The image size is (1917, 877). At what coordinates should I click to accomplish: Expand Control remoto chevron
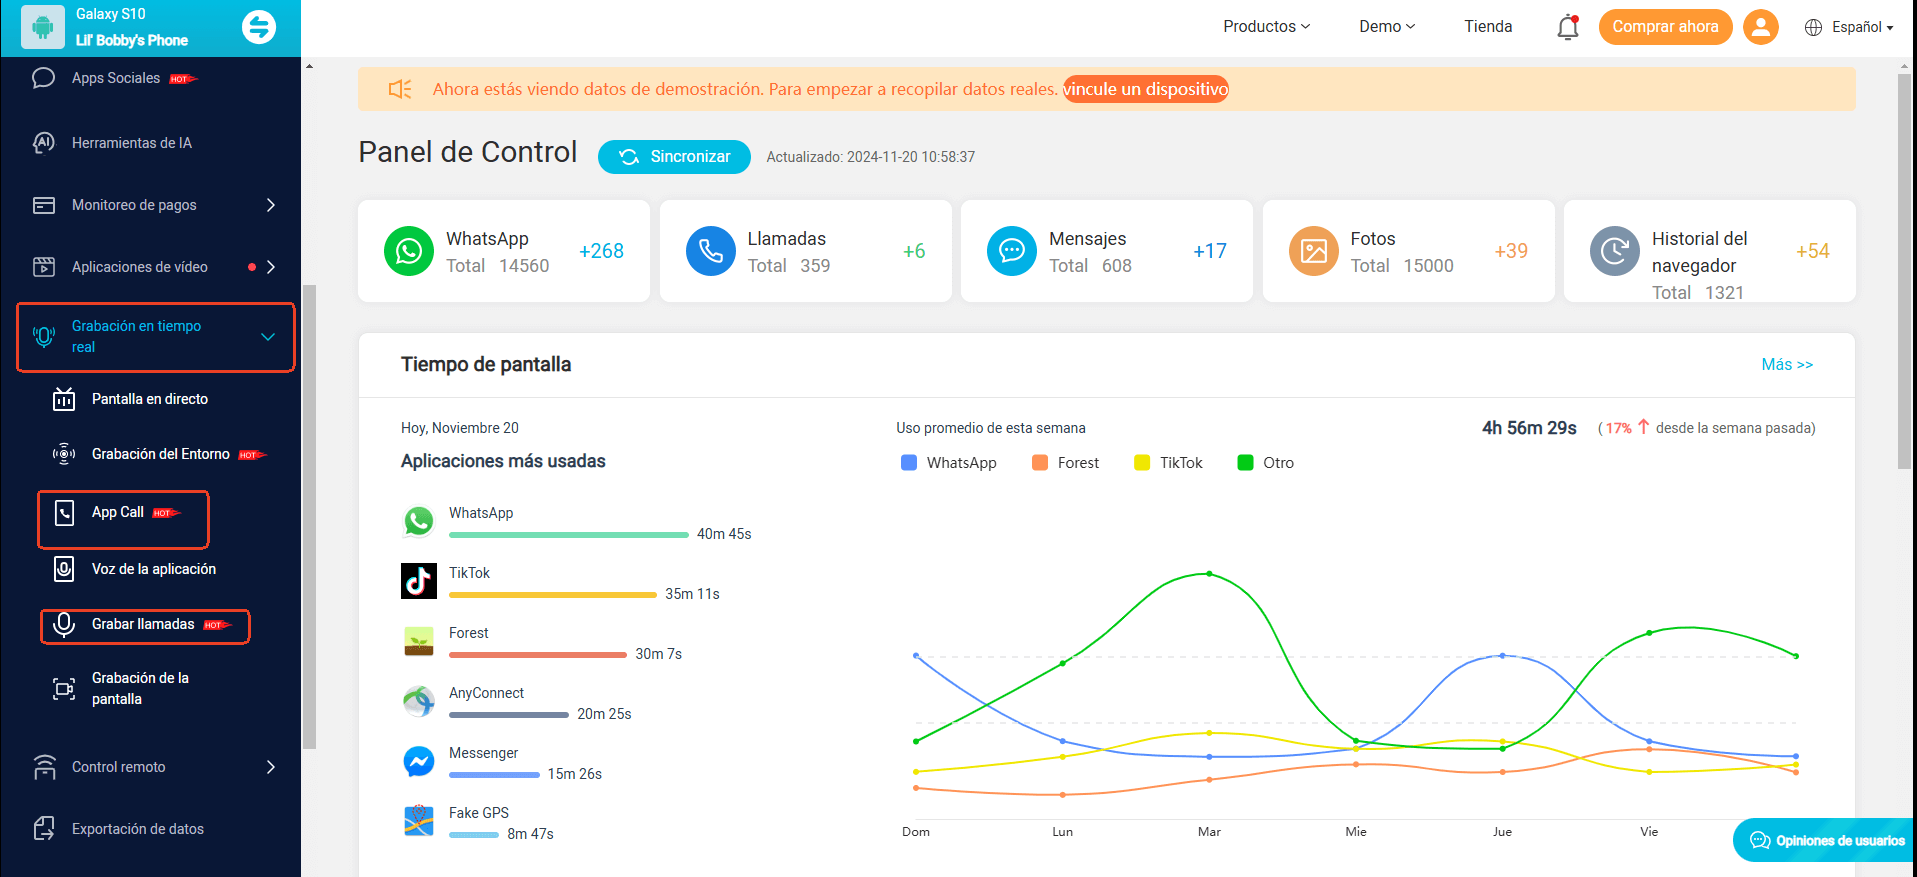[270, 767]
